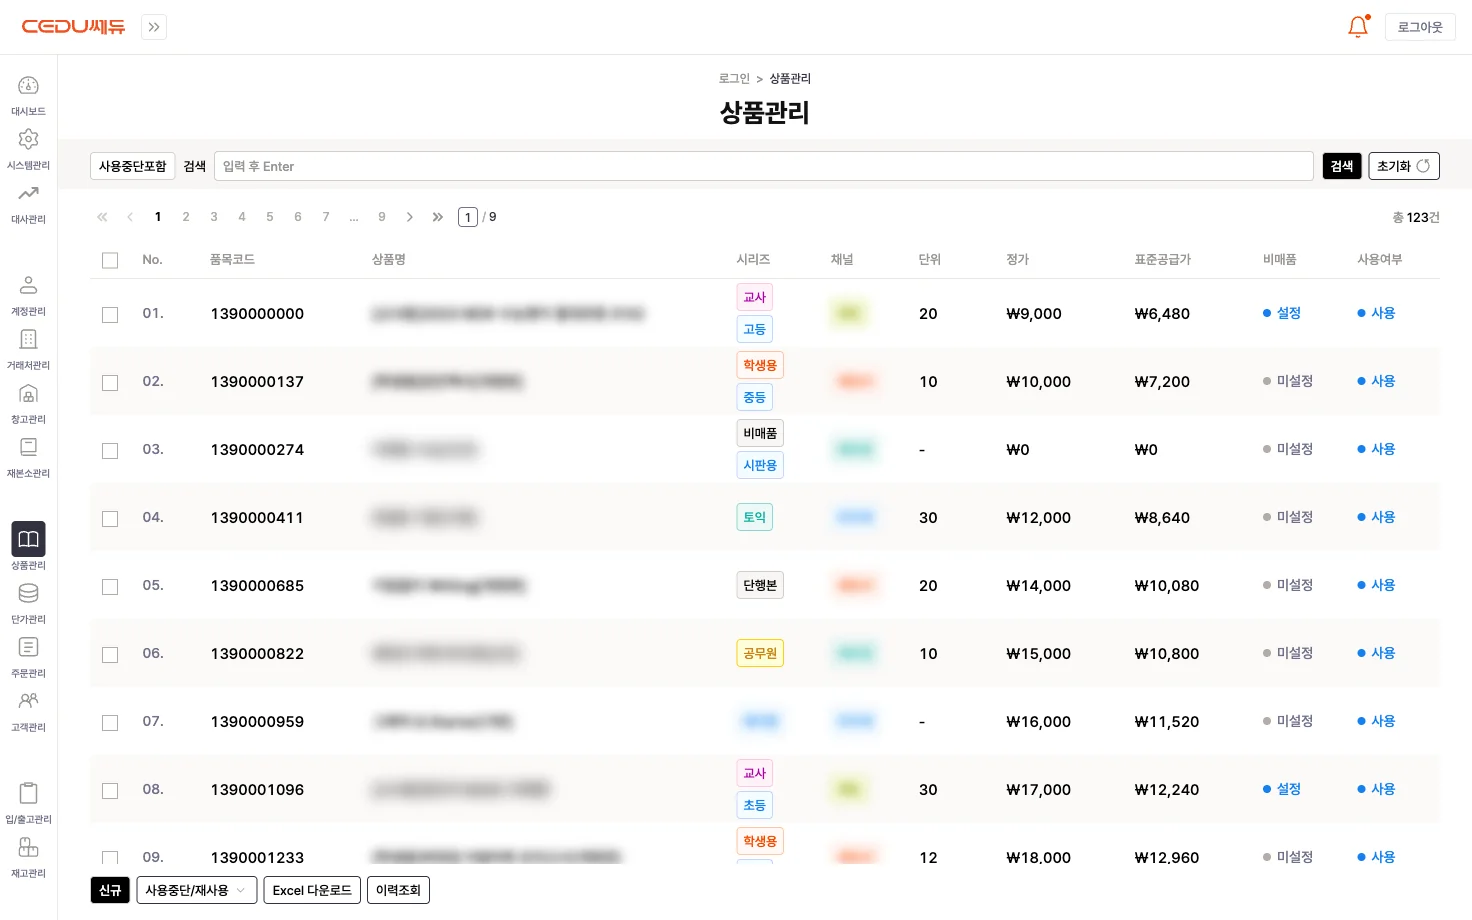Check the row for item 1390000137
This screenshot has height=920, width=1472.
tap(110, 382)
